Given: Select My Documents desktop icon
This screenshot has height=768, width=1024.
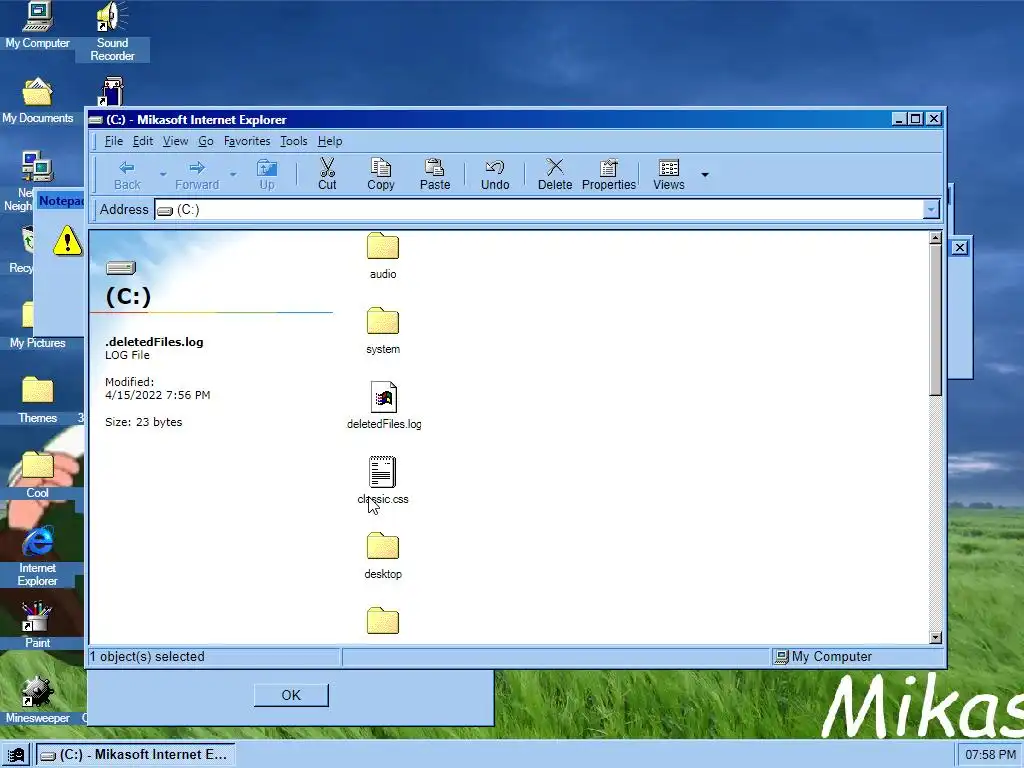Looking at the screenshot, I should (37, 101).
